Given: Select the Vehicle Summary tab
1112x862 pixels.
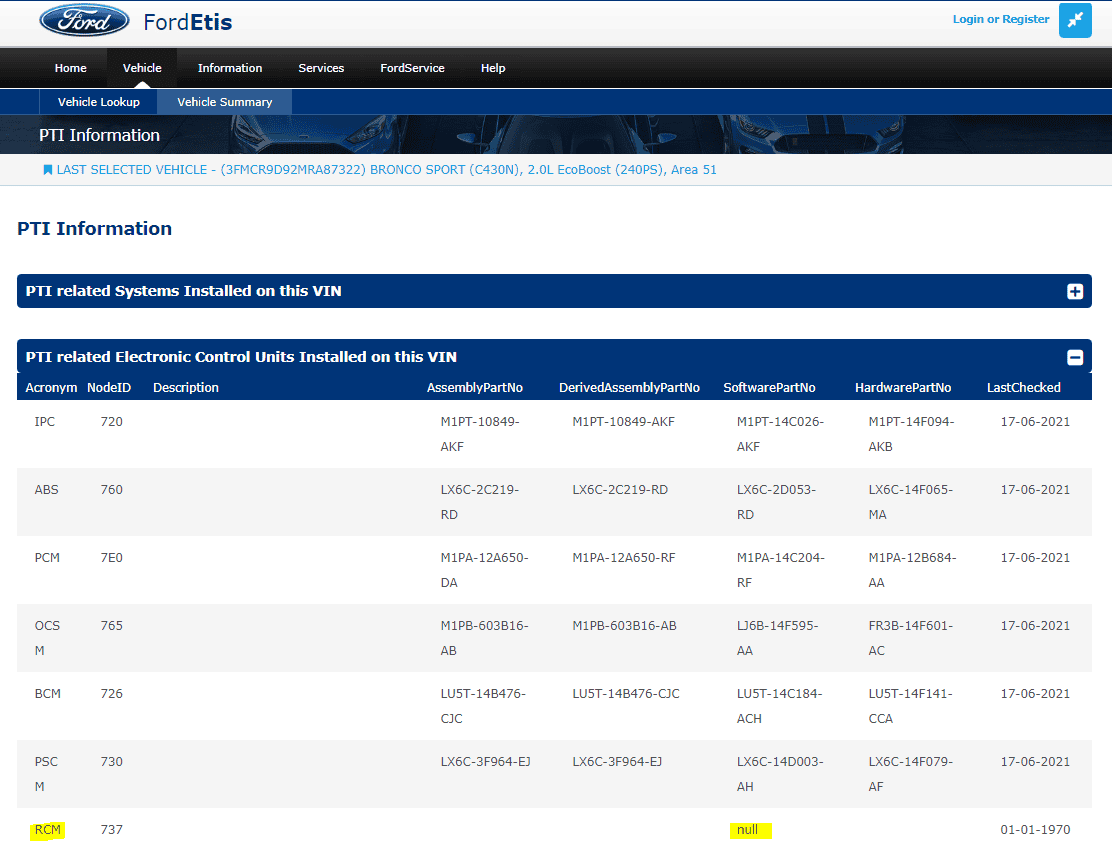Looking at the screenshot, I should click(x=224, y=102).
